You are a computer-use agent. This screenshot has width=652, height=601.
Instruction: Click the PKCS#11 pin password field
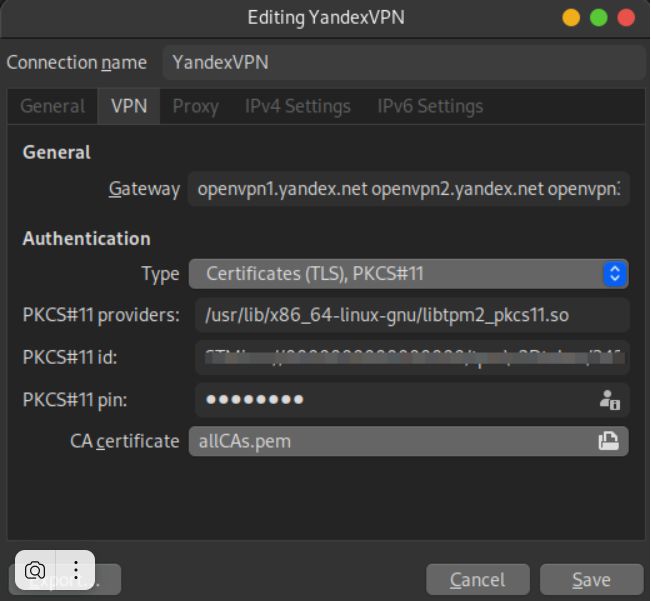395,400
